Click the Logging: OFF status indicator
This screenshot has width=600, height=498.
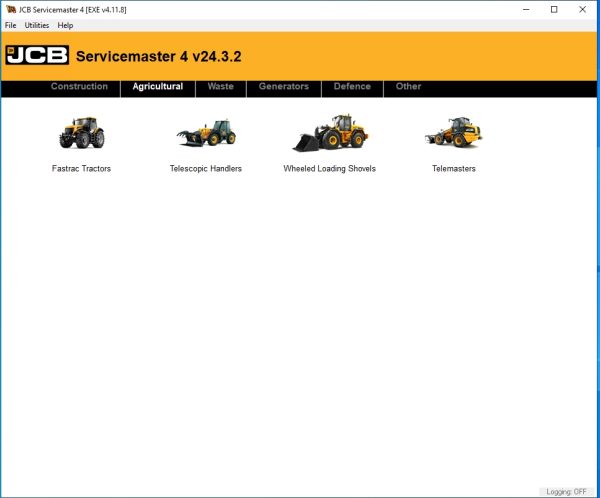[566, 491]
